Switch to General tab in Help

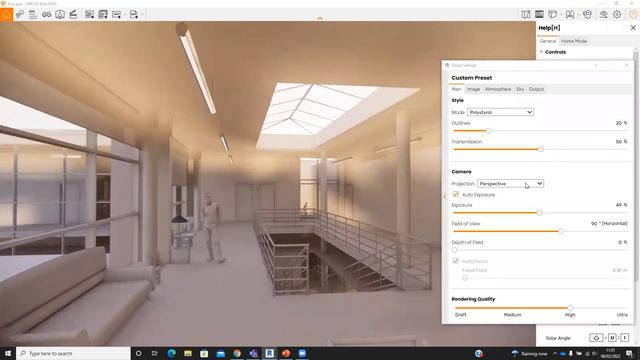547,41
